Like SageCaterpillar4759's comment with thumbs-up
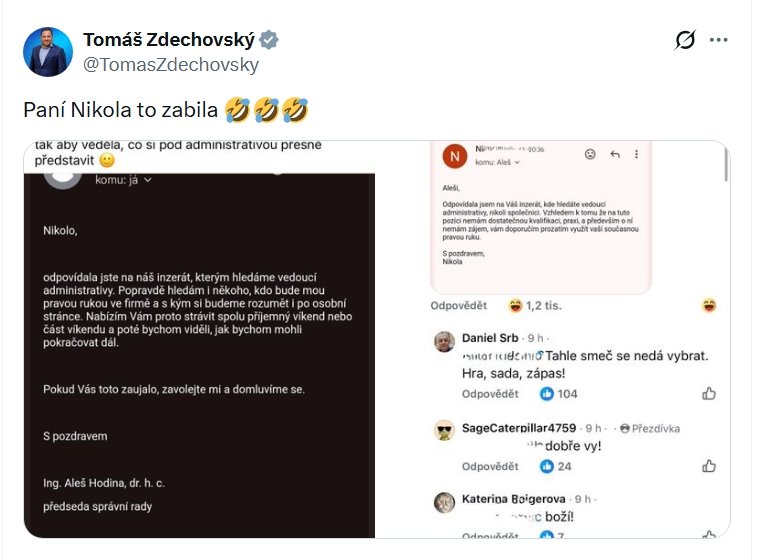 point(709,466)
